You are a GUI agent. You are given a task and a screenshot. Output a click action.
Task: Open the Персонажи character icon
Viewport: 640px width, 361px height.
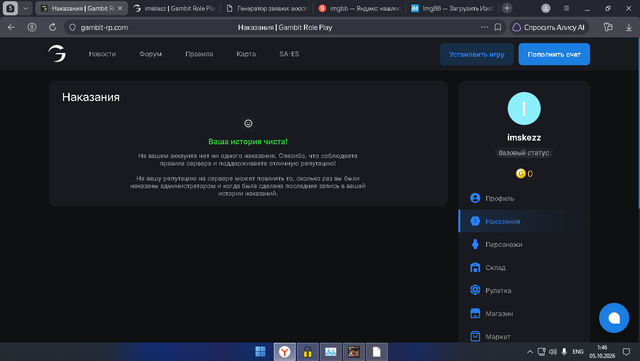pos(475,244)
